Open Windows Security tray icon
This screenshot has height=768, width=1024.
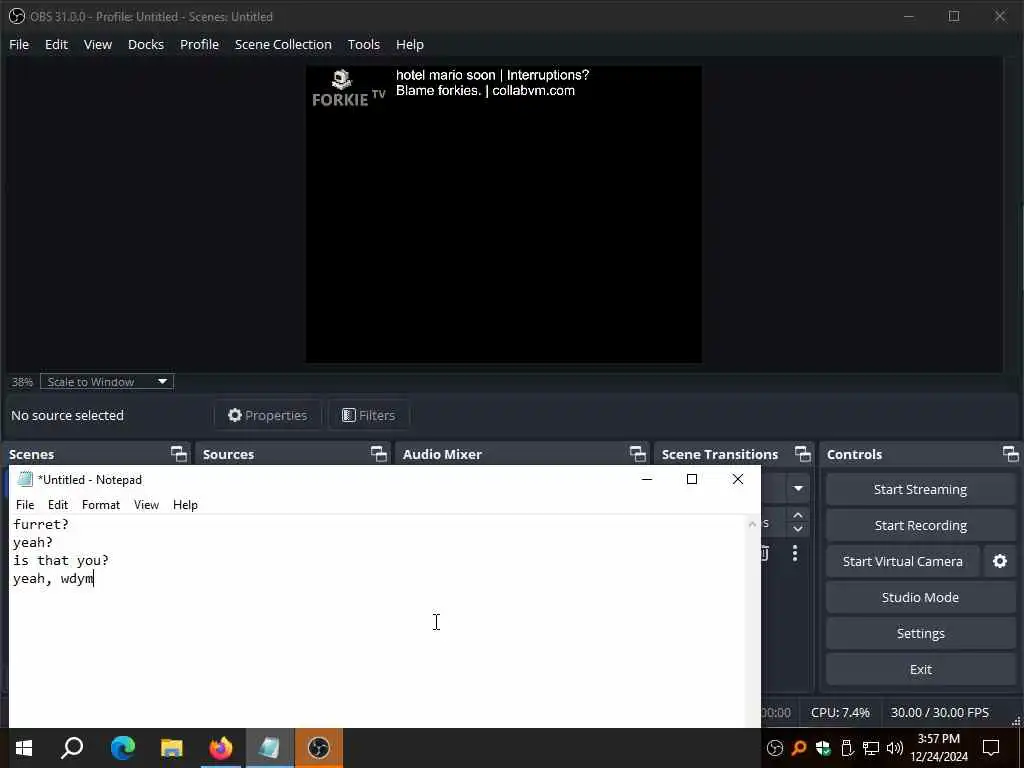(x=823, y=748)
